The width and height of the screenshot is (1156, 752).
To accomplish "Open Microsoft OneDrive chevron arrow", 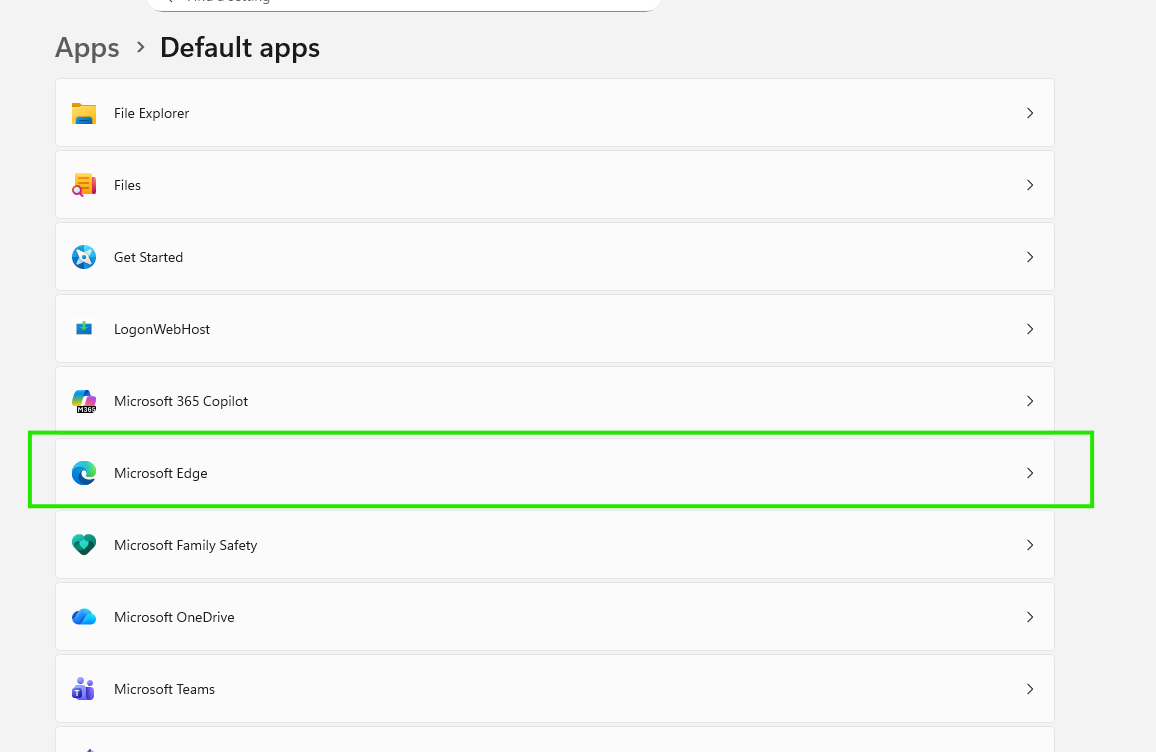I will (x=1030, y=617).
